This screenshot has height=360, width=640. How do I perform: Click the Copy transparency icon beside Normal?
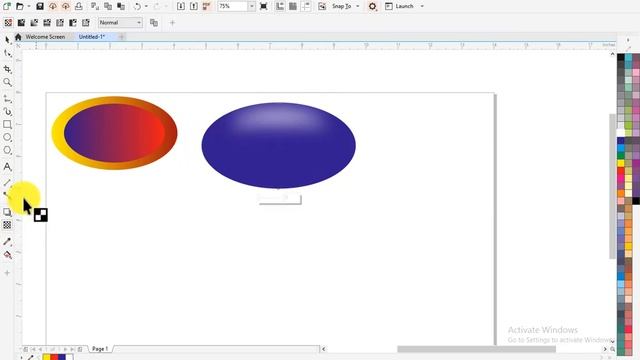154,22
